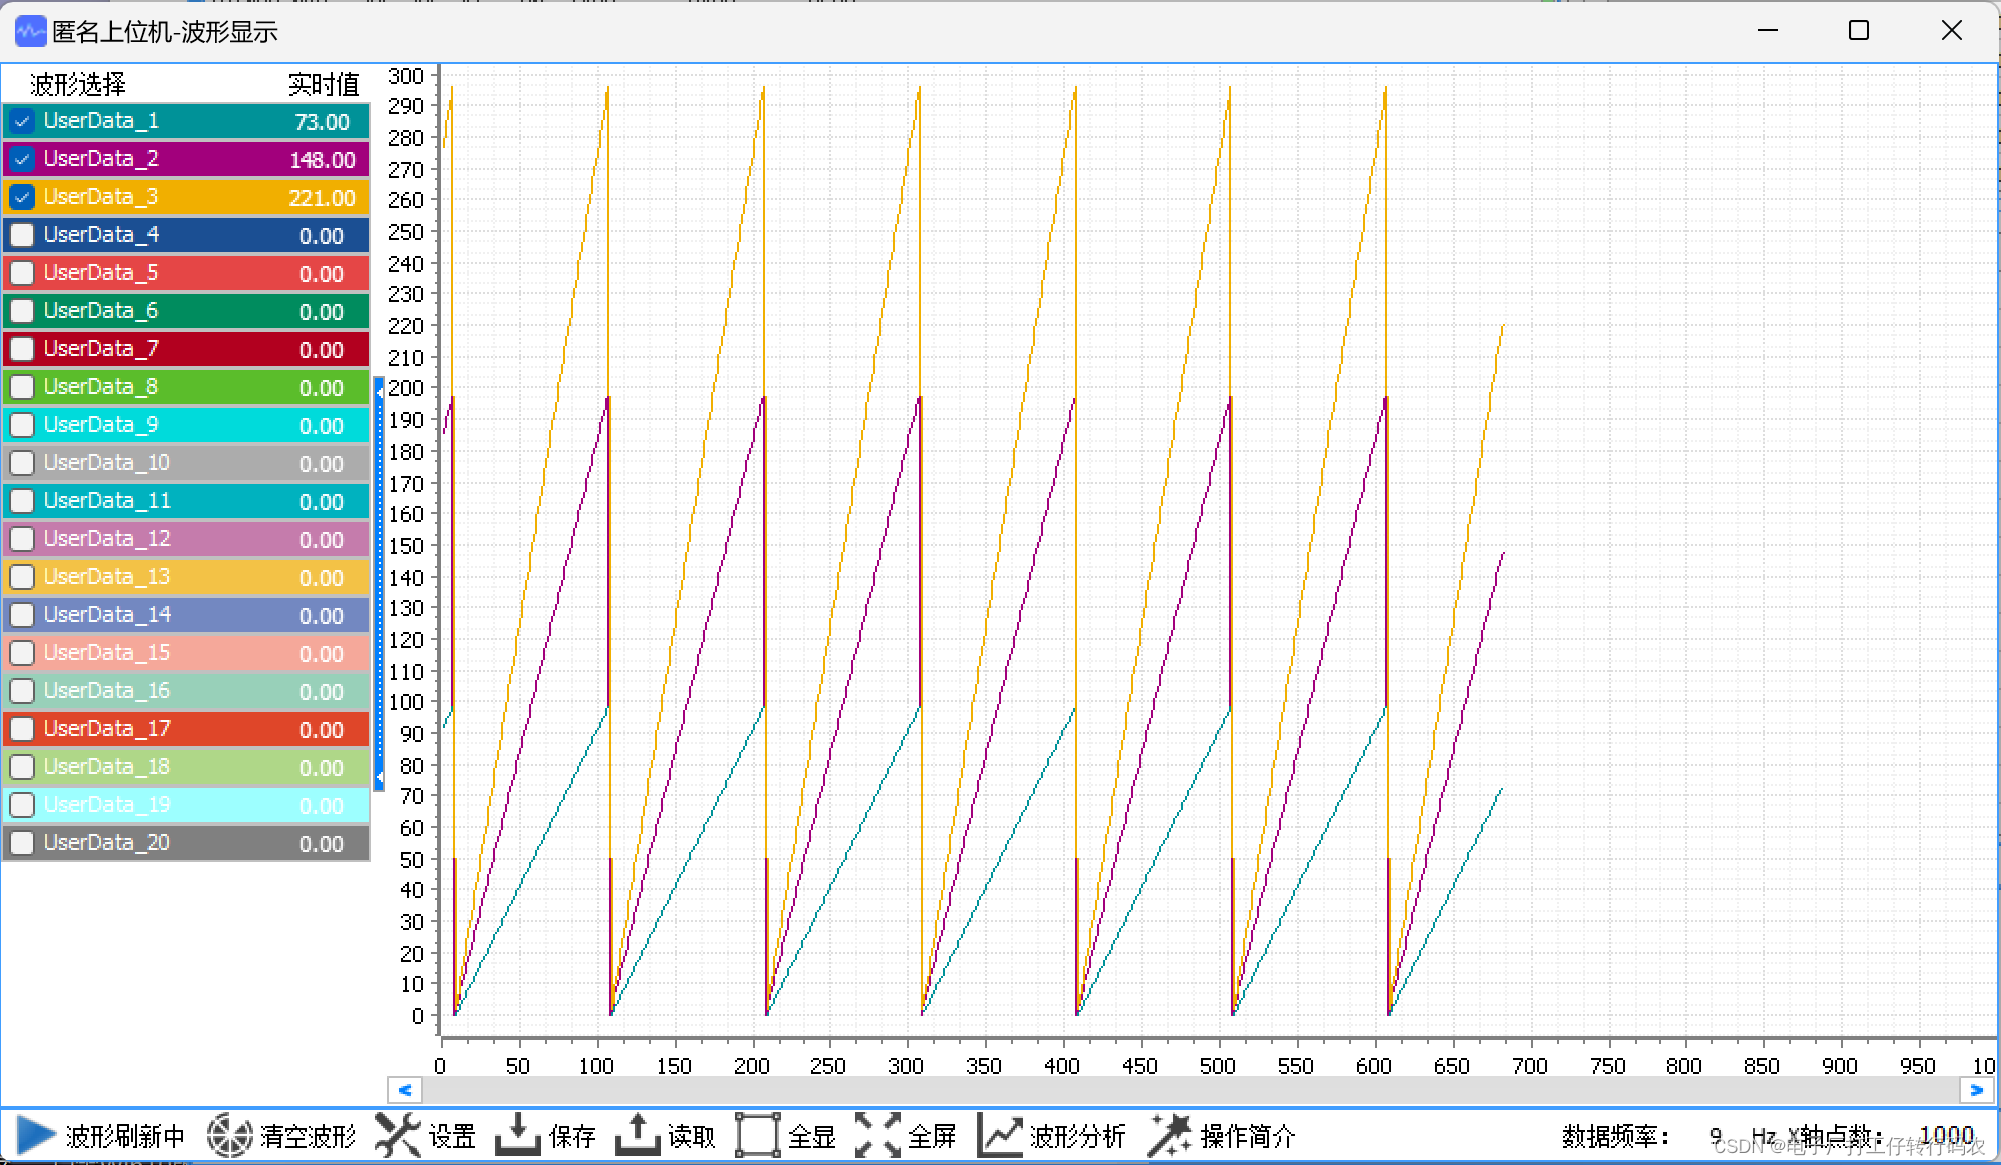This screenshot has height=1165, width=2001.
Task: Open 波形分析 waveform analysis chart icon
Action: 999,1136
